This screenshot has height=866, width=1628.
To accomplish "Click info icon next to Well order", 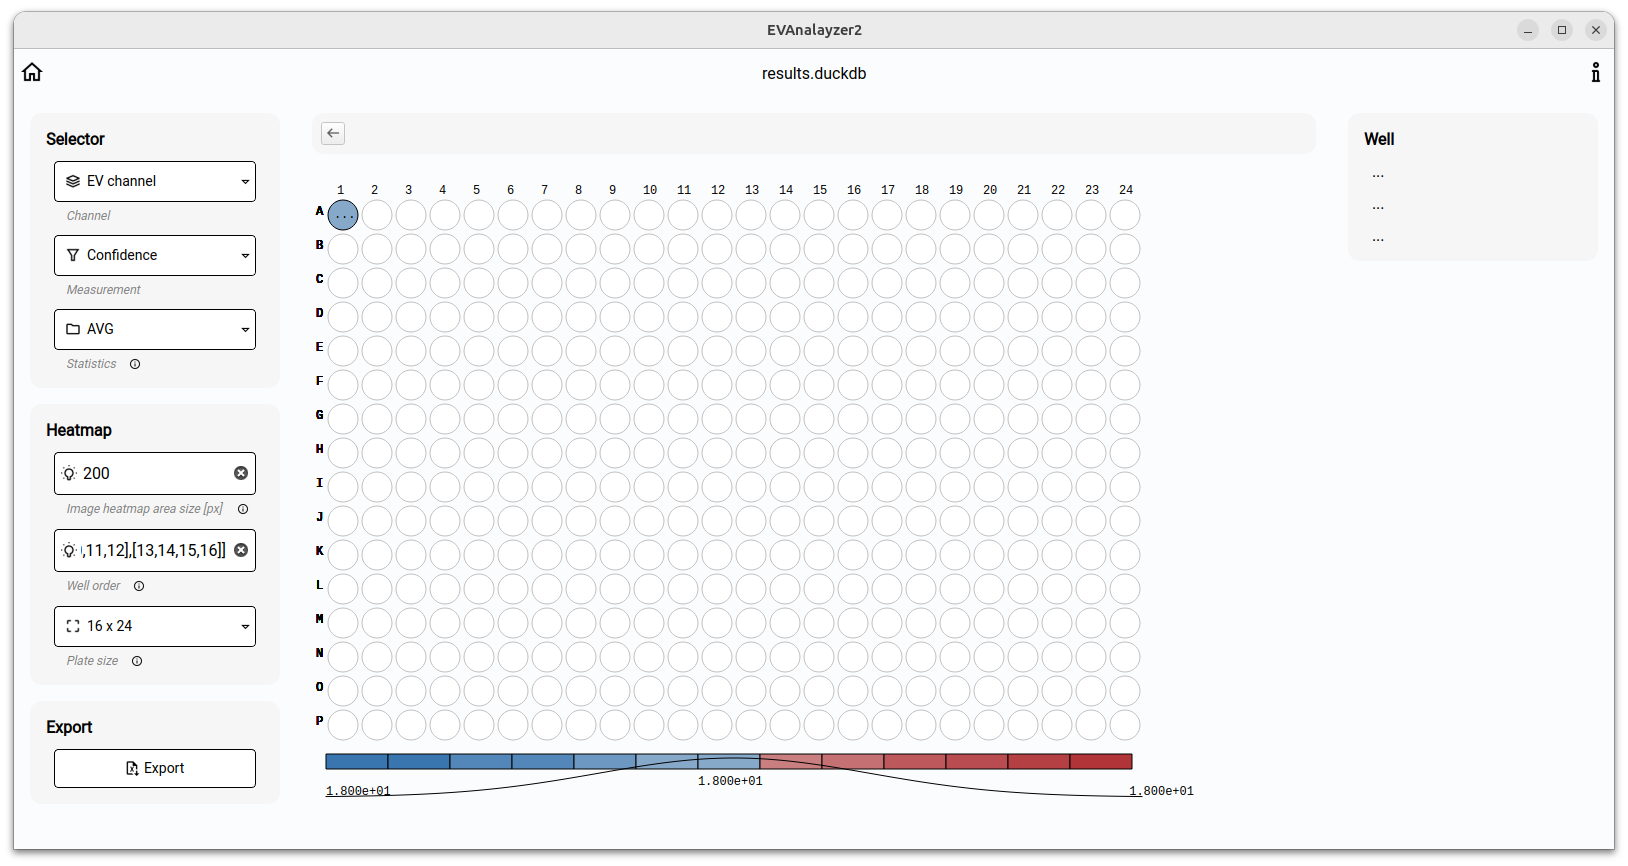I will coord(139,586).
